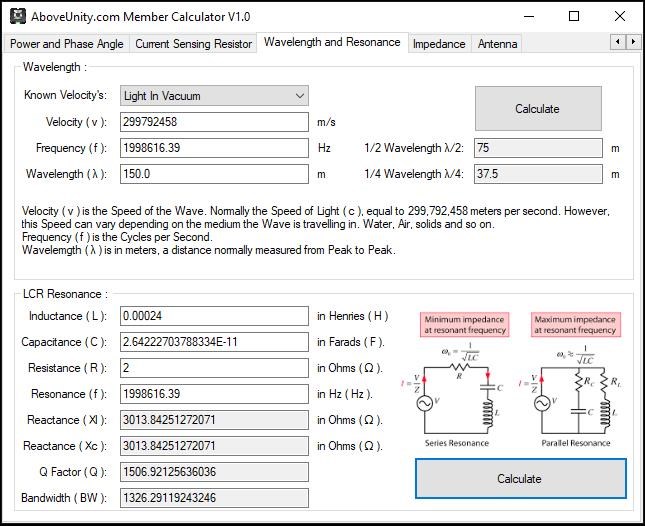Close the Member Calculator window

coord(619,16)
